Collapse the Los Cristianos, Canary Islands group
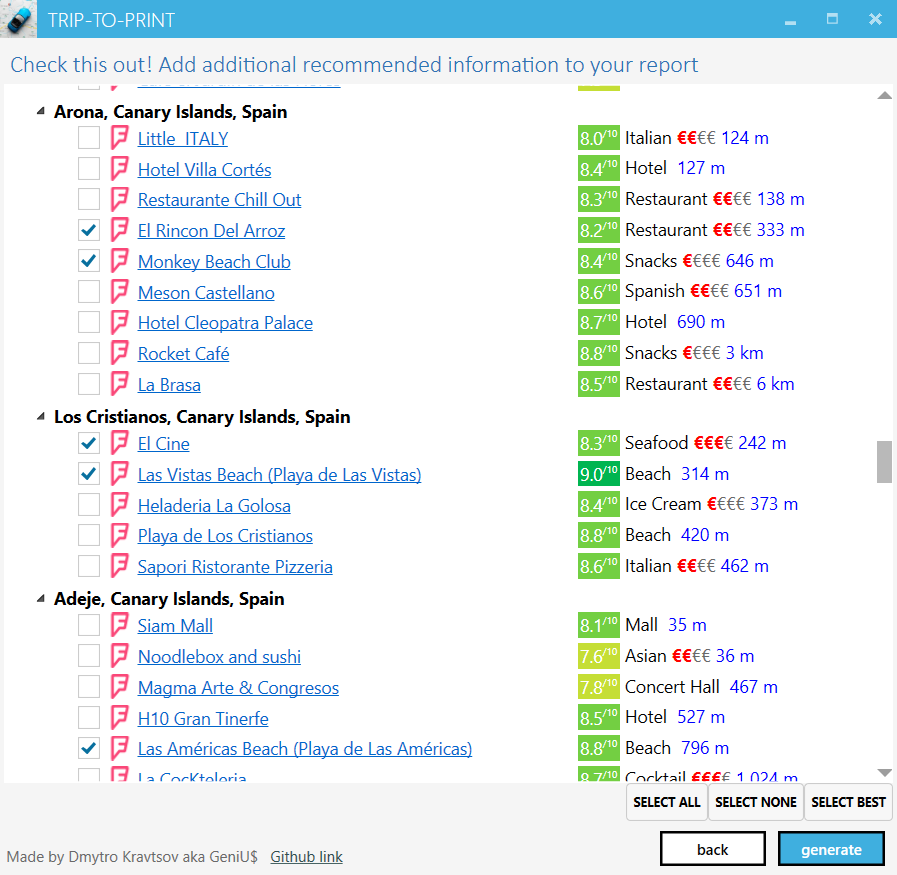The height and width of the screenshot is (875, 897). tap(41, 416)
